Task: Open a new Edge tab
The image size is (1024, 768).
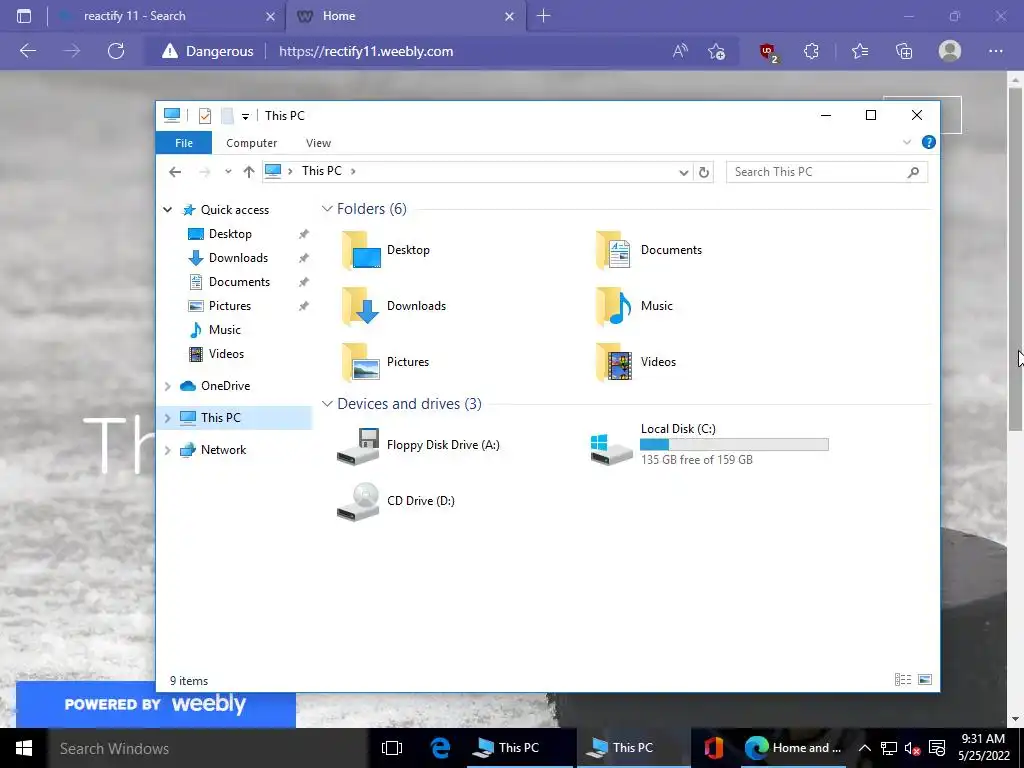Action: (543, 16)
